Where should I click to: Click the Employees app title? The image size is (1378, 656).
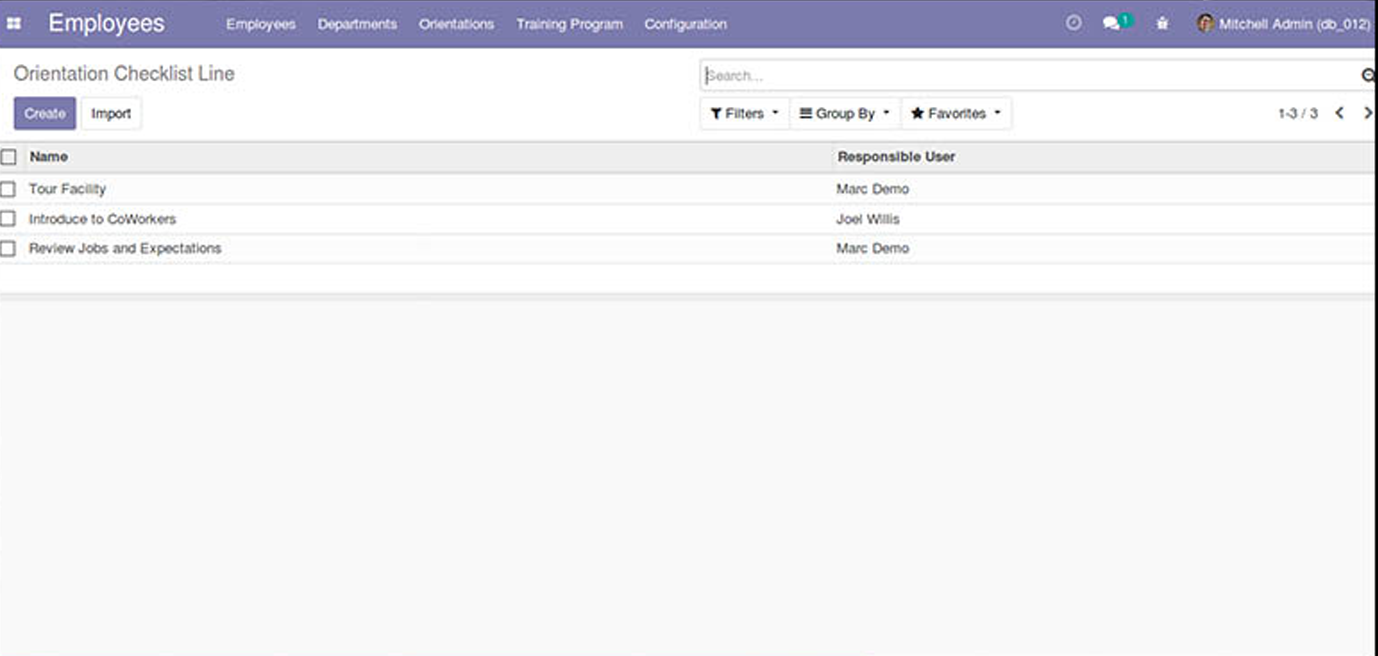pyautogui.click(x=106, y=23)
